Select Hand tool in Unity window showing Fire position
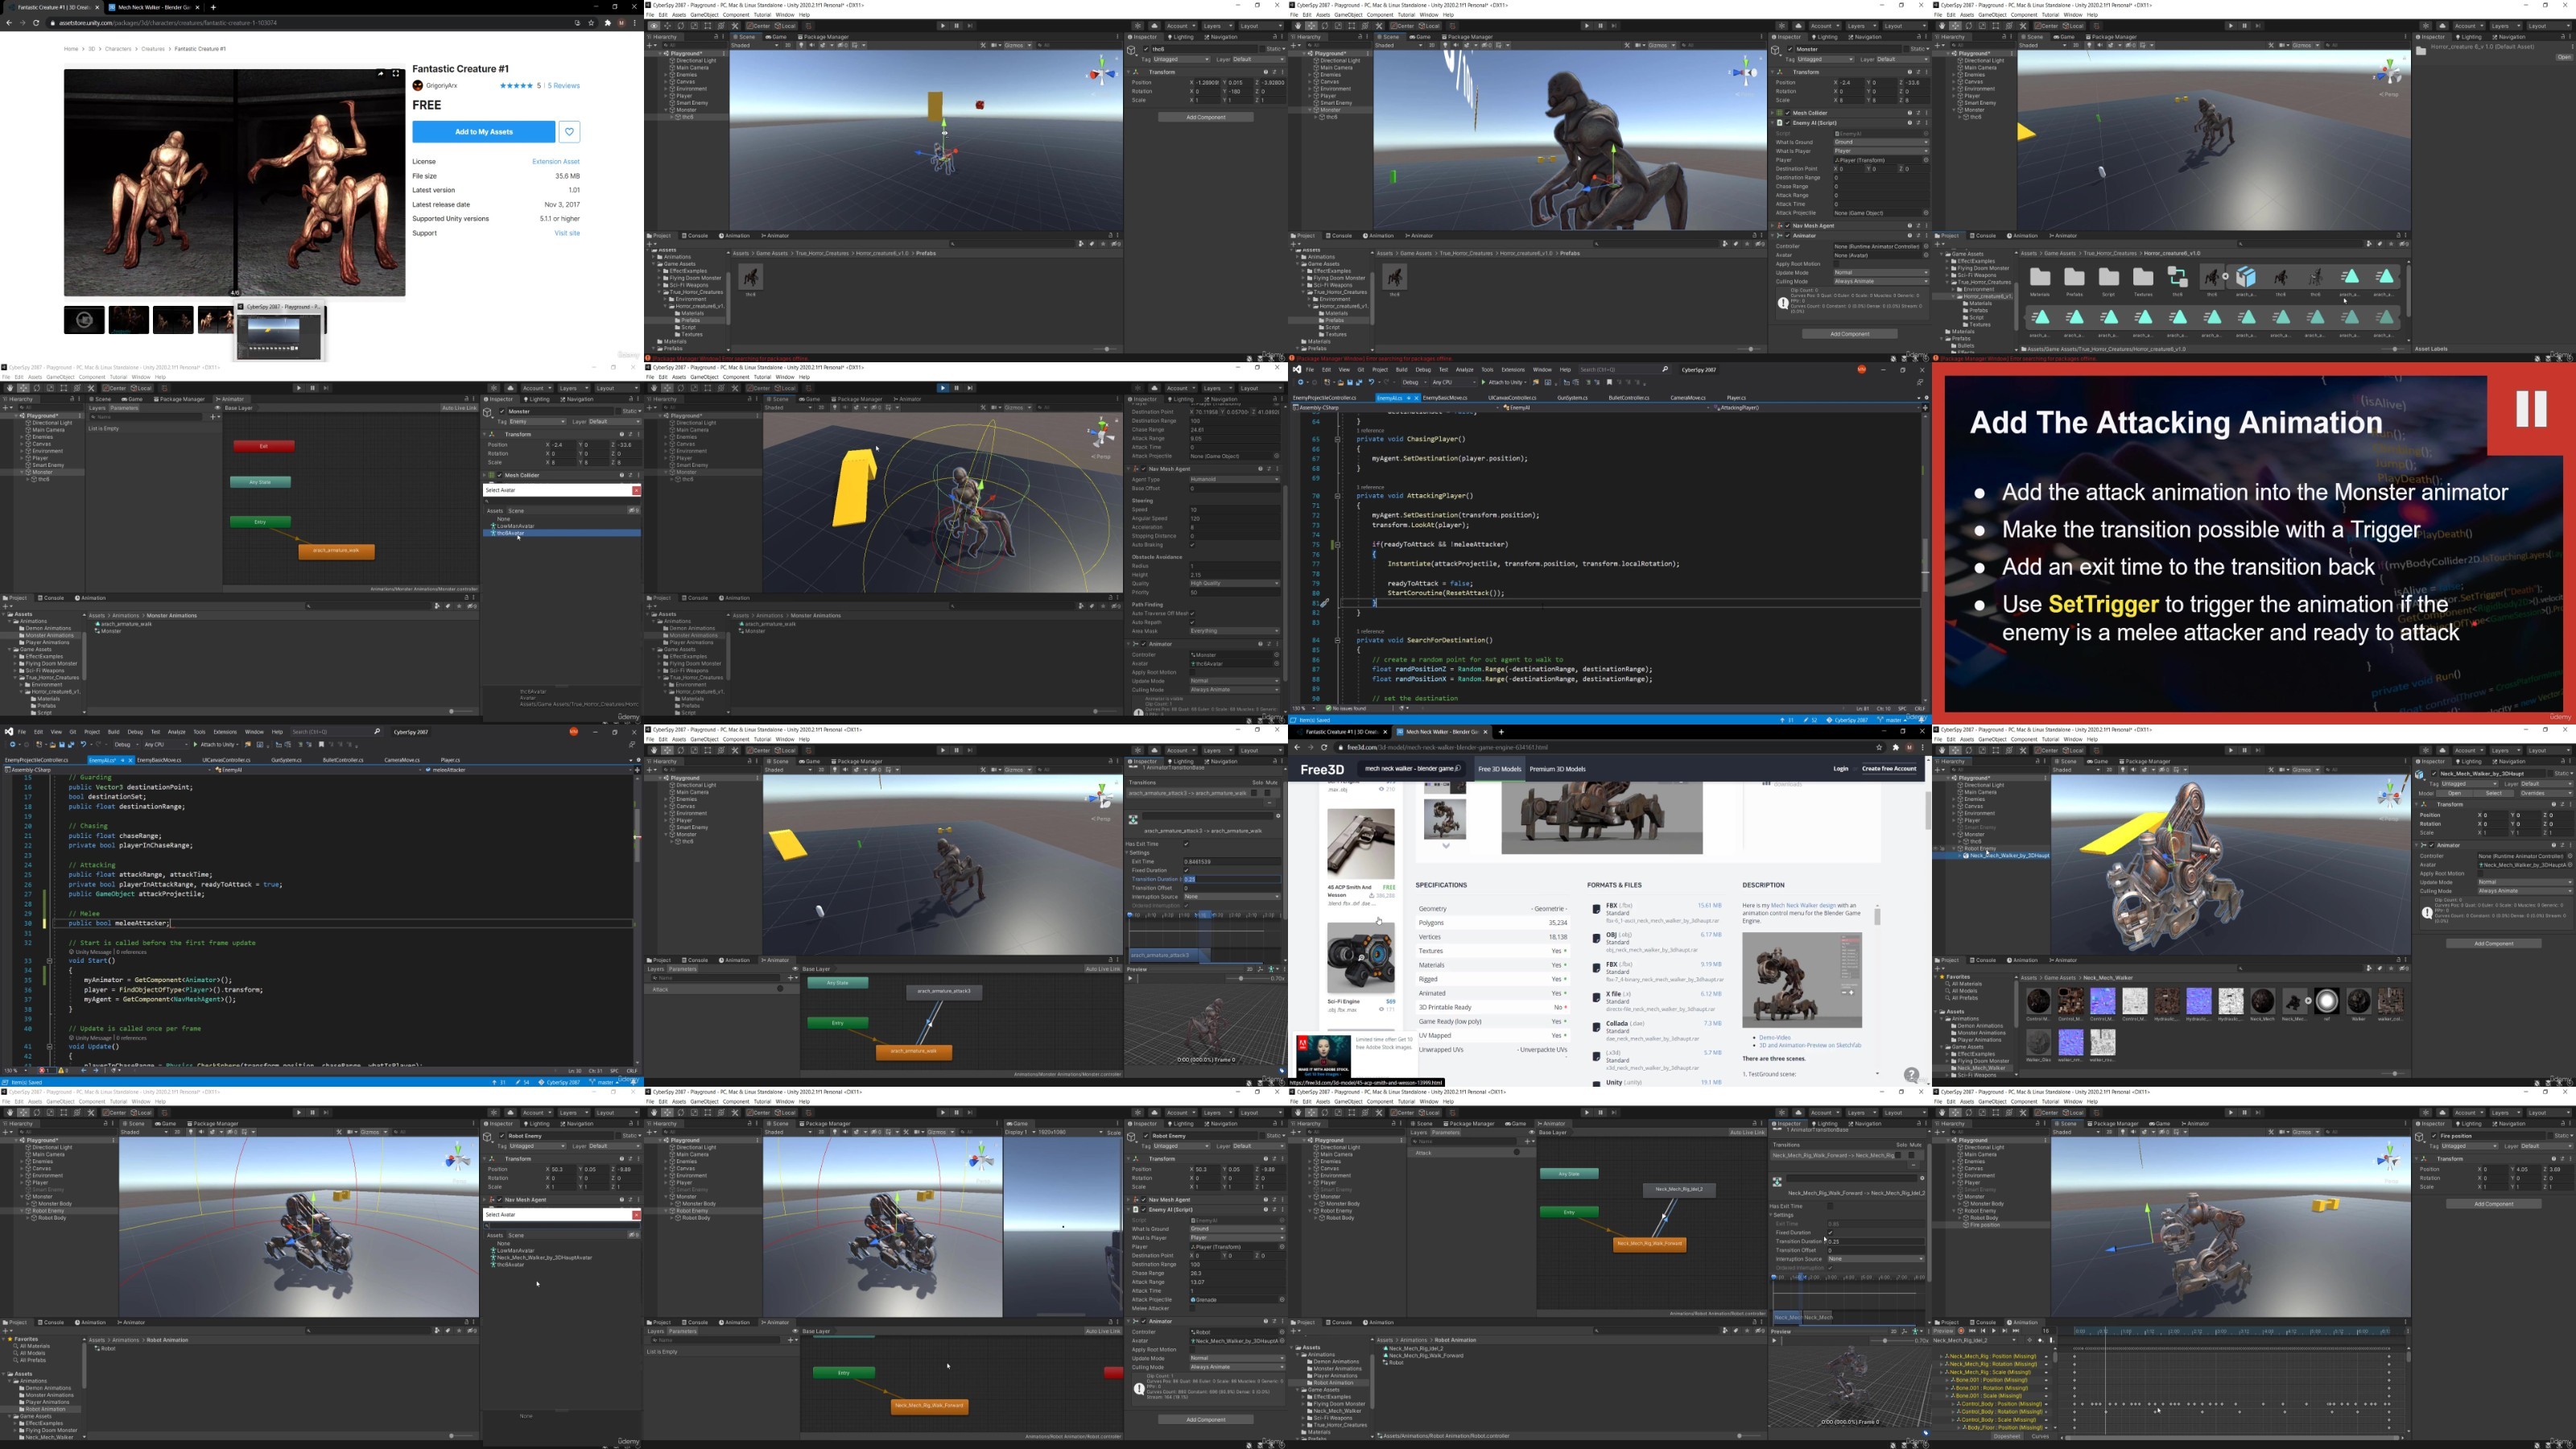2576x1449 pixels. click(1942, 1112)
